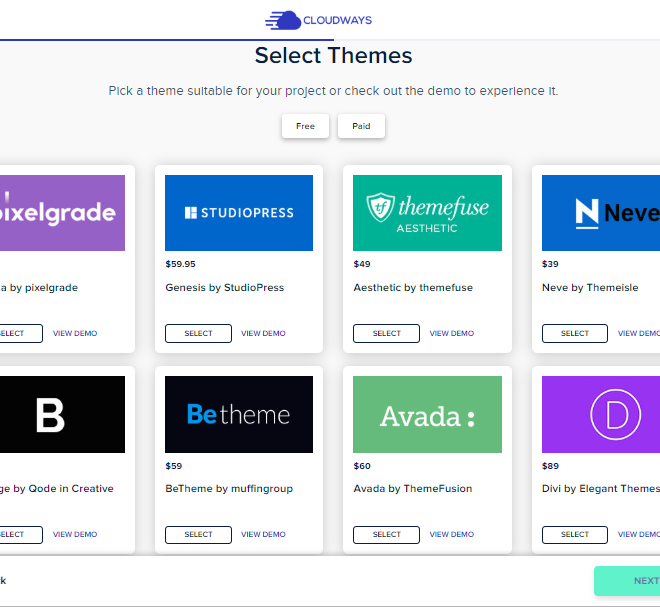Select Aesthetic by themefuse

[x=386, y=333]
